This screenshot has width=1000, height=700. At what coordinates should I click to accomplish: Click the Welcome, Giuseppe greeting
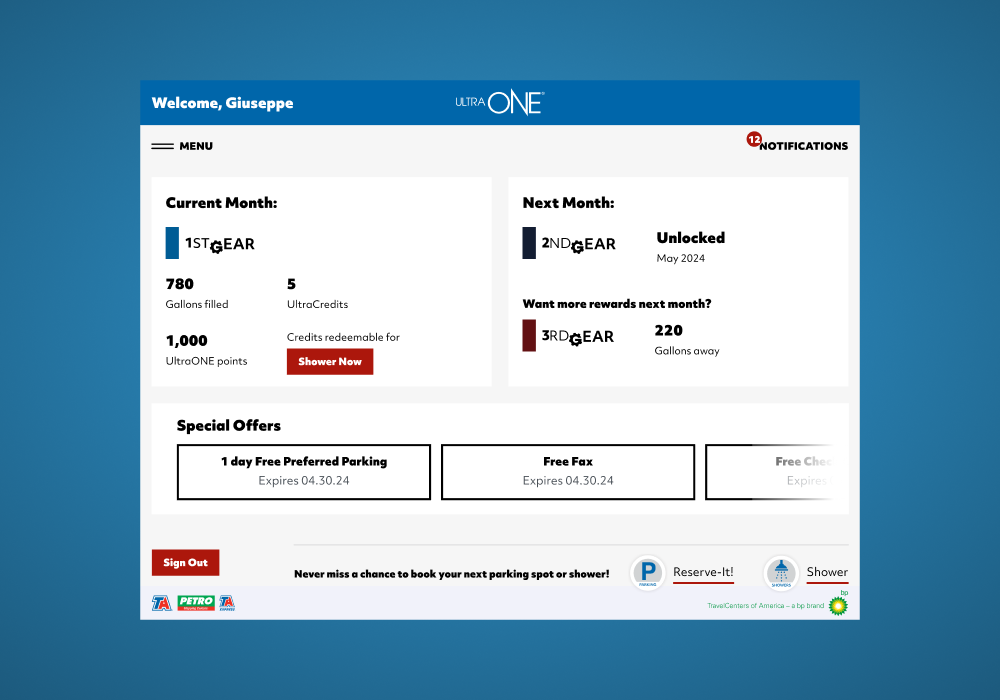[x=223, y=103]
